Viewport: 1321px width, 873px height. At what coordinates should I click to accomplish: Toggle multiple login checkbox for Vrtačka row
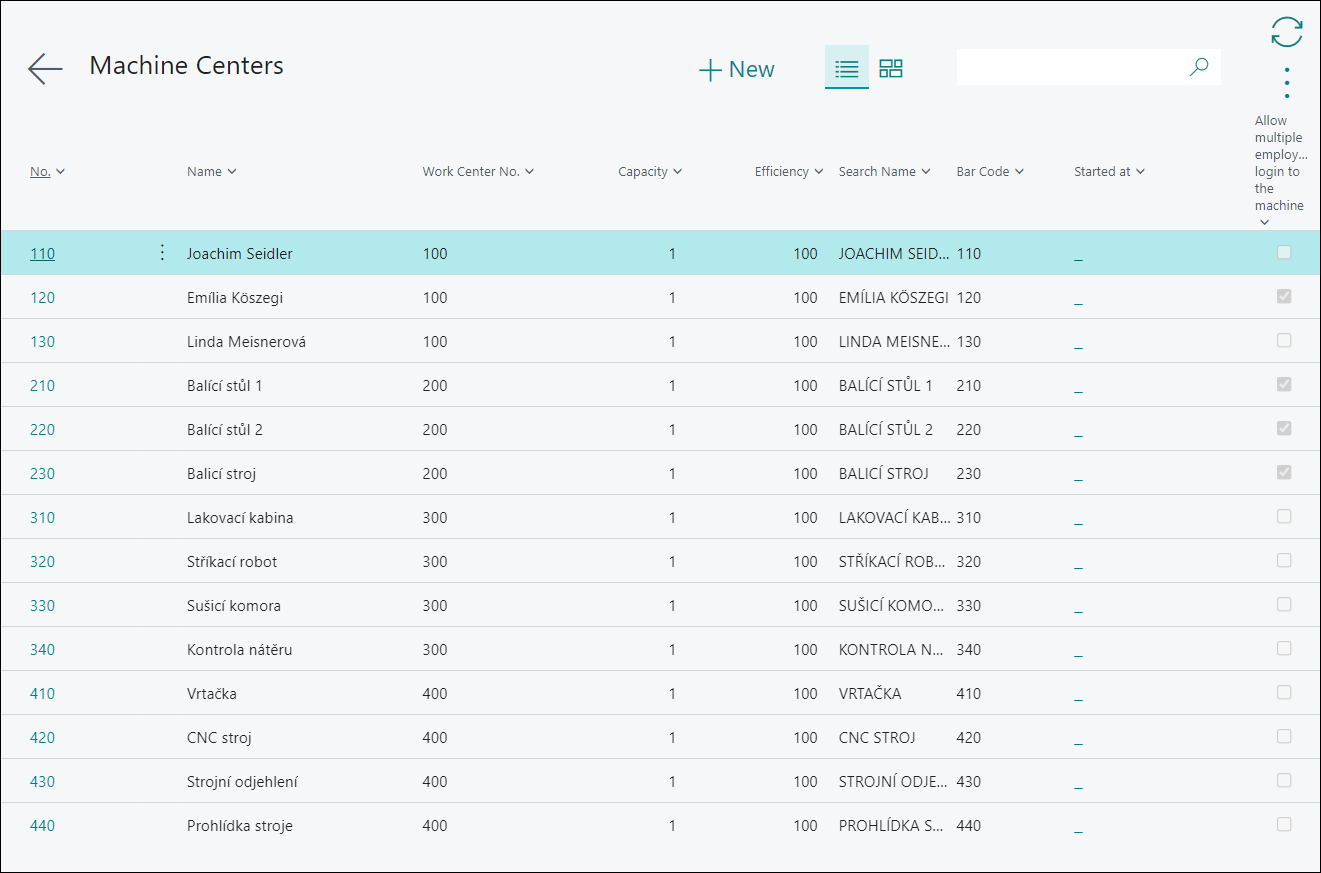click(x=1284, y=693)
